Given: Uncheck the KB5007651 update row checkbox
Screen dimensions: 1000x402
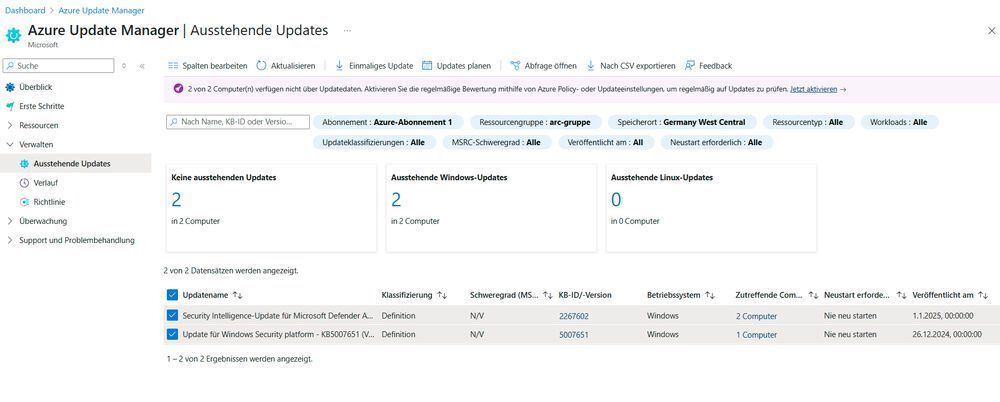Looking at the screenshot, I should point(172,334).
